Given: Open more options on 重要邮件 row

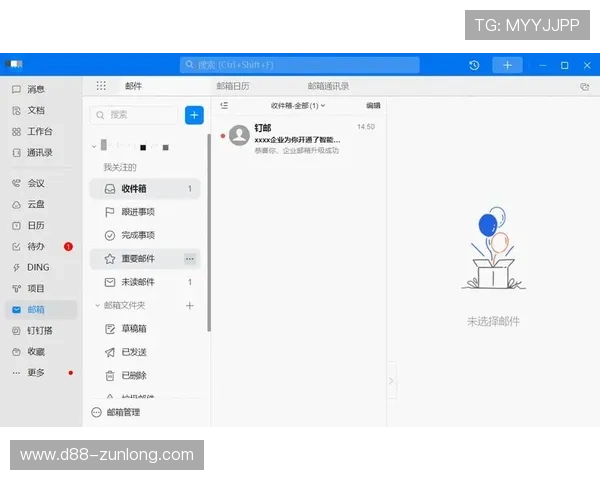Looking at the screenshot, I should (x=190, y=259).
